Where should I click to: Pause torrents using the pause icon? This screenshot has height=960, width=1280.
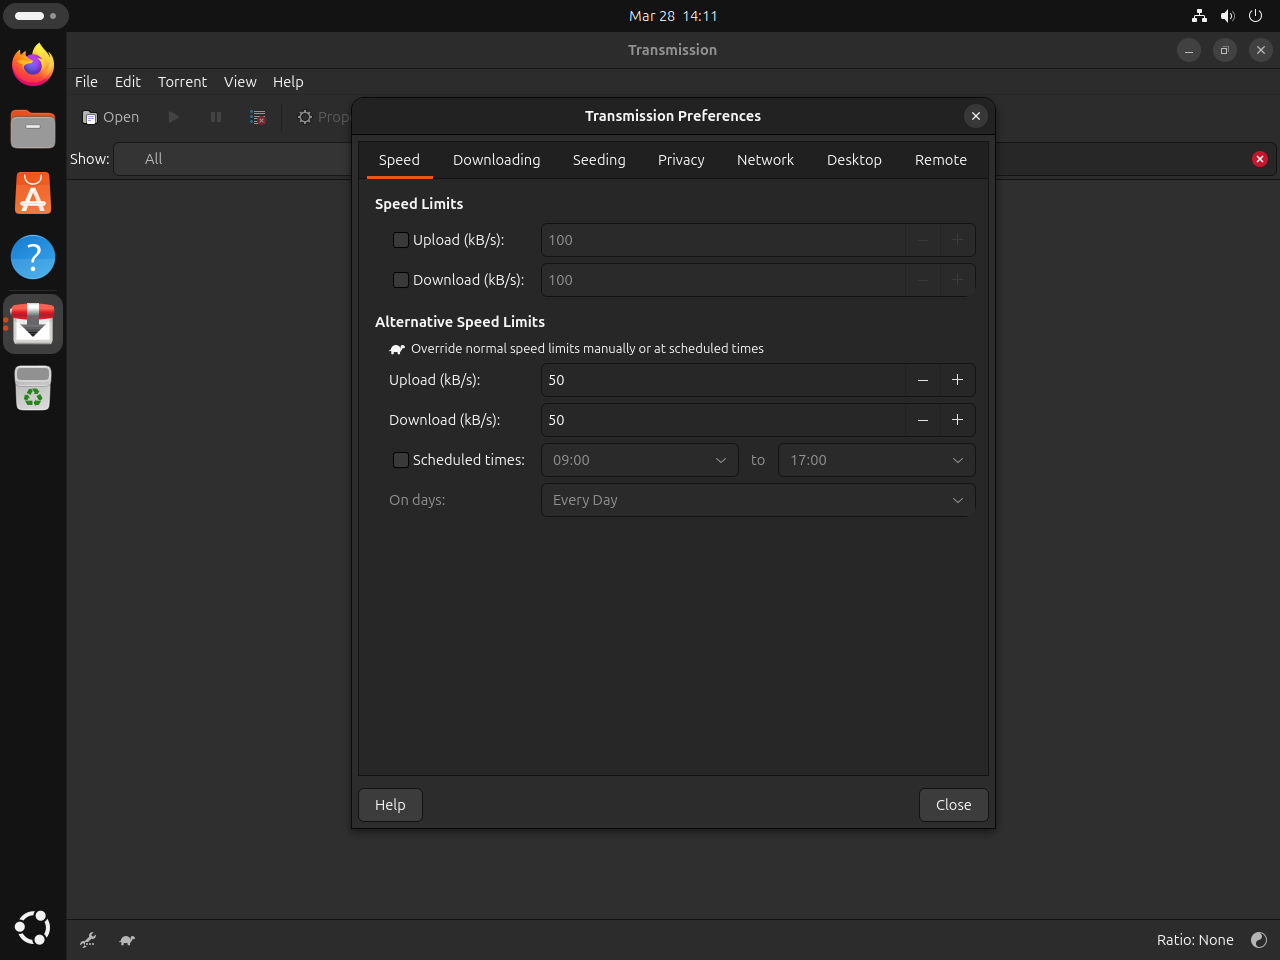215,117
